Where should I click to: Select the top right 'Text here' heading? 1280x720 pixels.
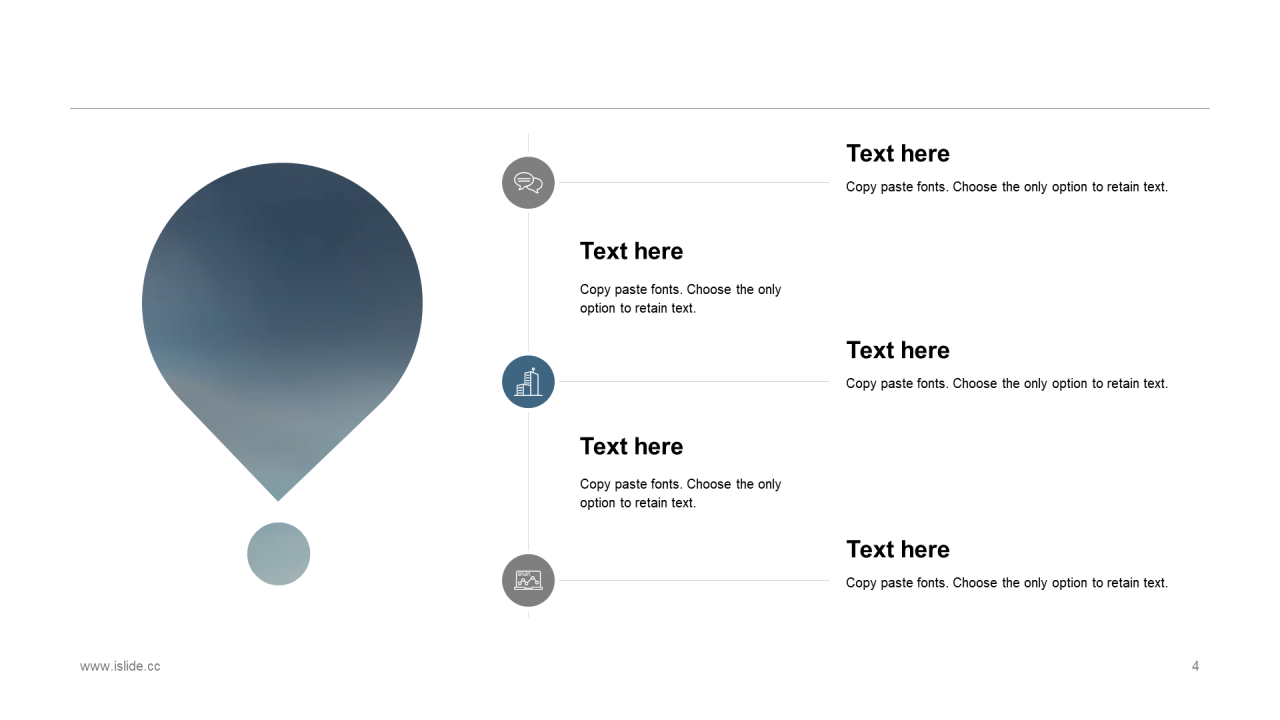[898, 153]
